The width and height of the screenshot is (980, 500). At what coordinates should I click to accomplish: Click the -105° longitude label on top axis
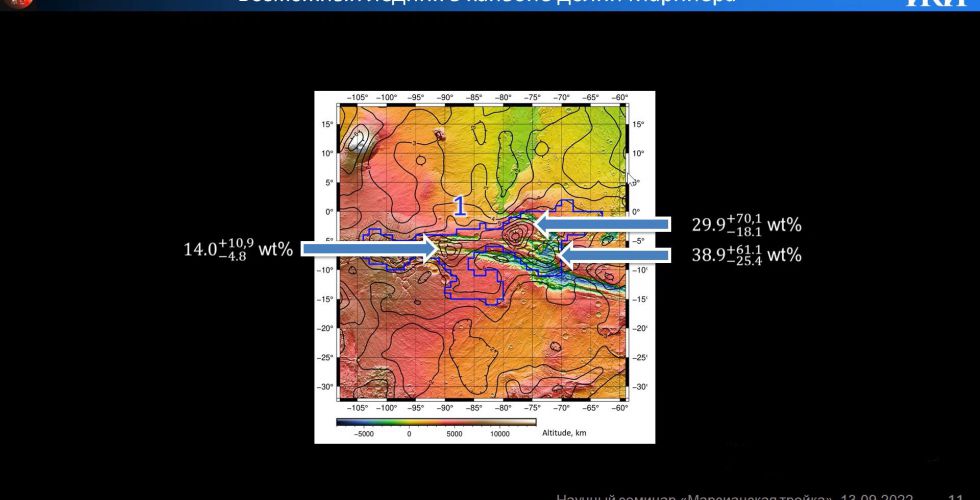pos(357,98)
